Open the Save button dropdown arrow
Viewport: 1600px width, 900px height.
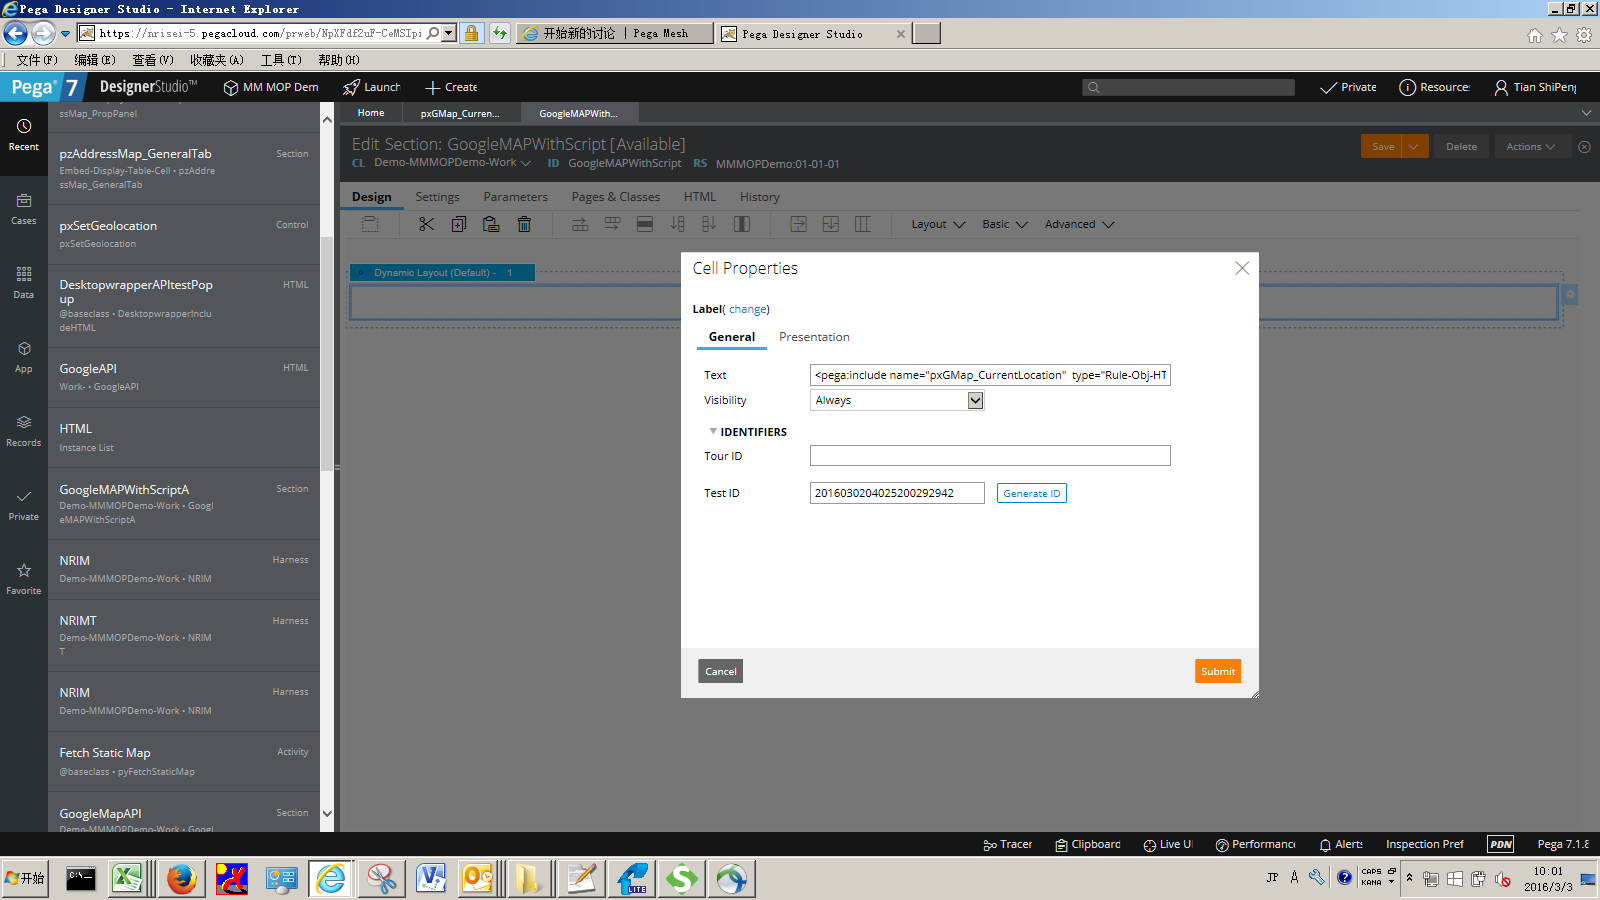pyautogui.click(x=1413, y=146)
